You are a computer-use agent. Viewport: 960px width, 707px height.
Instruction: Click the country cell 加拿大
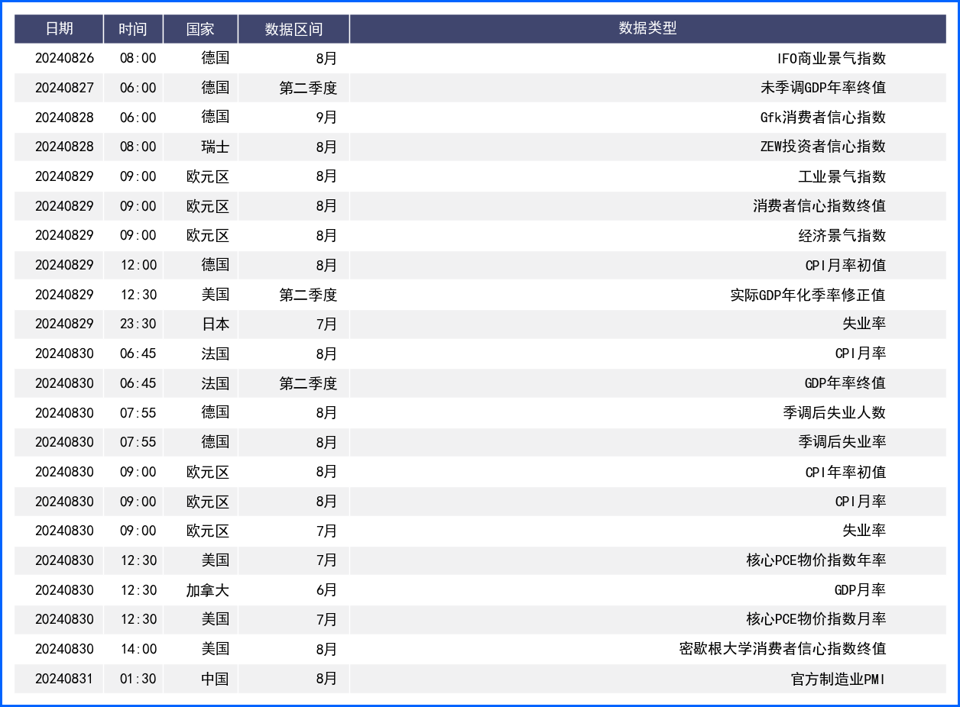[x=208, y=590]
